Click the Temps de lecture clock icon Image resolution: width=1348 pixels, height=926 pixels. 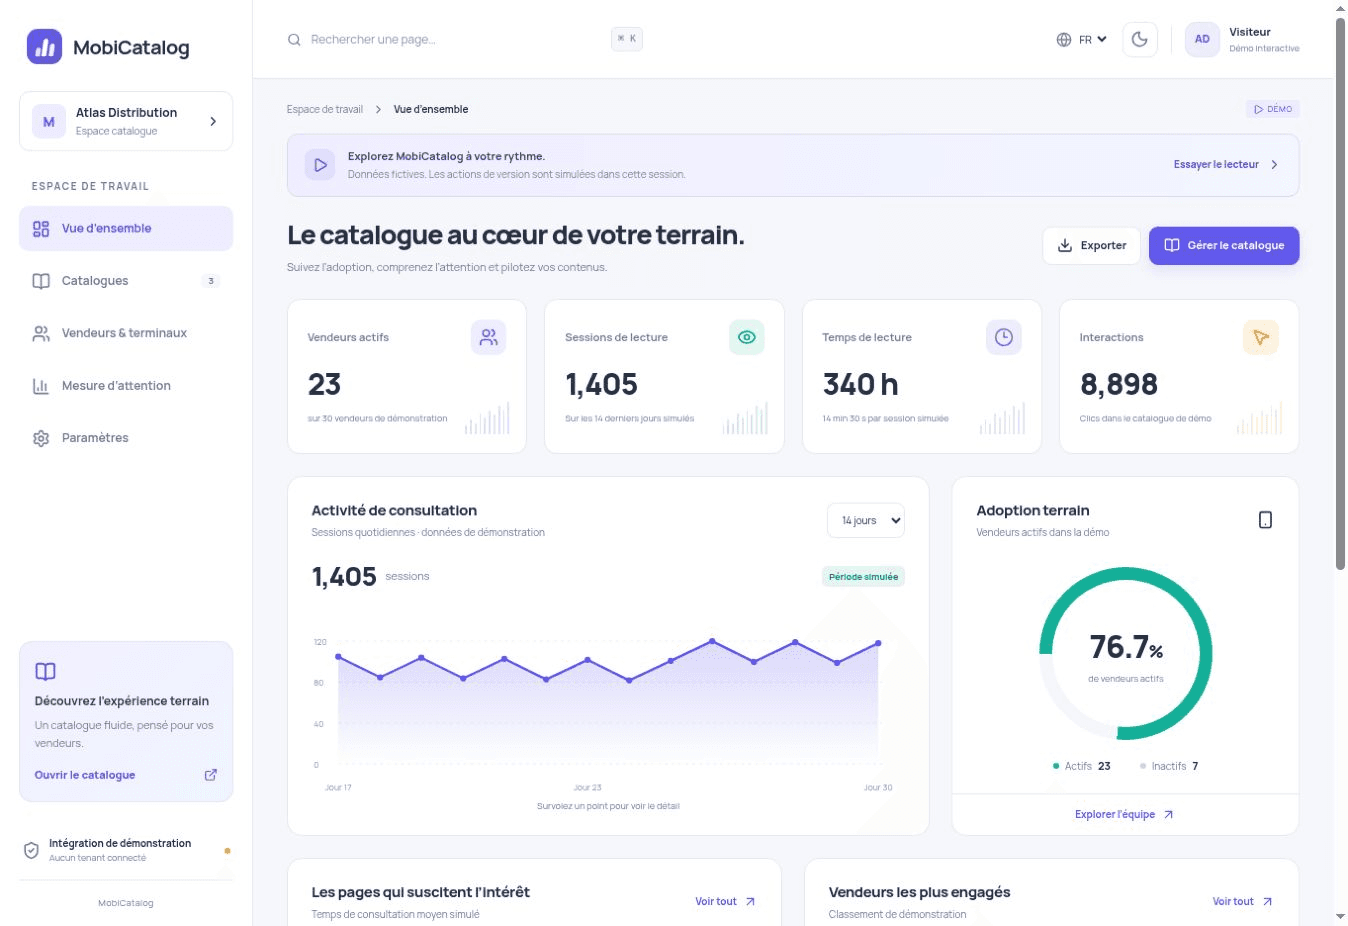[1004, 338]
